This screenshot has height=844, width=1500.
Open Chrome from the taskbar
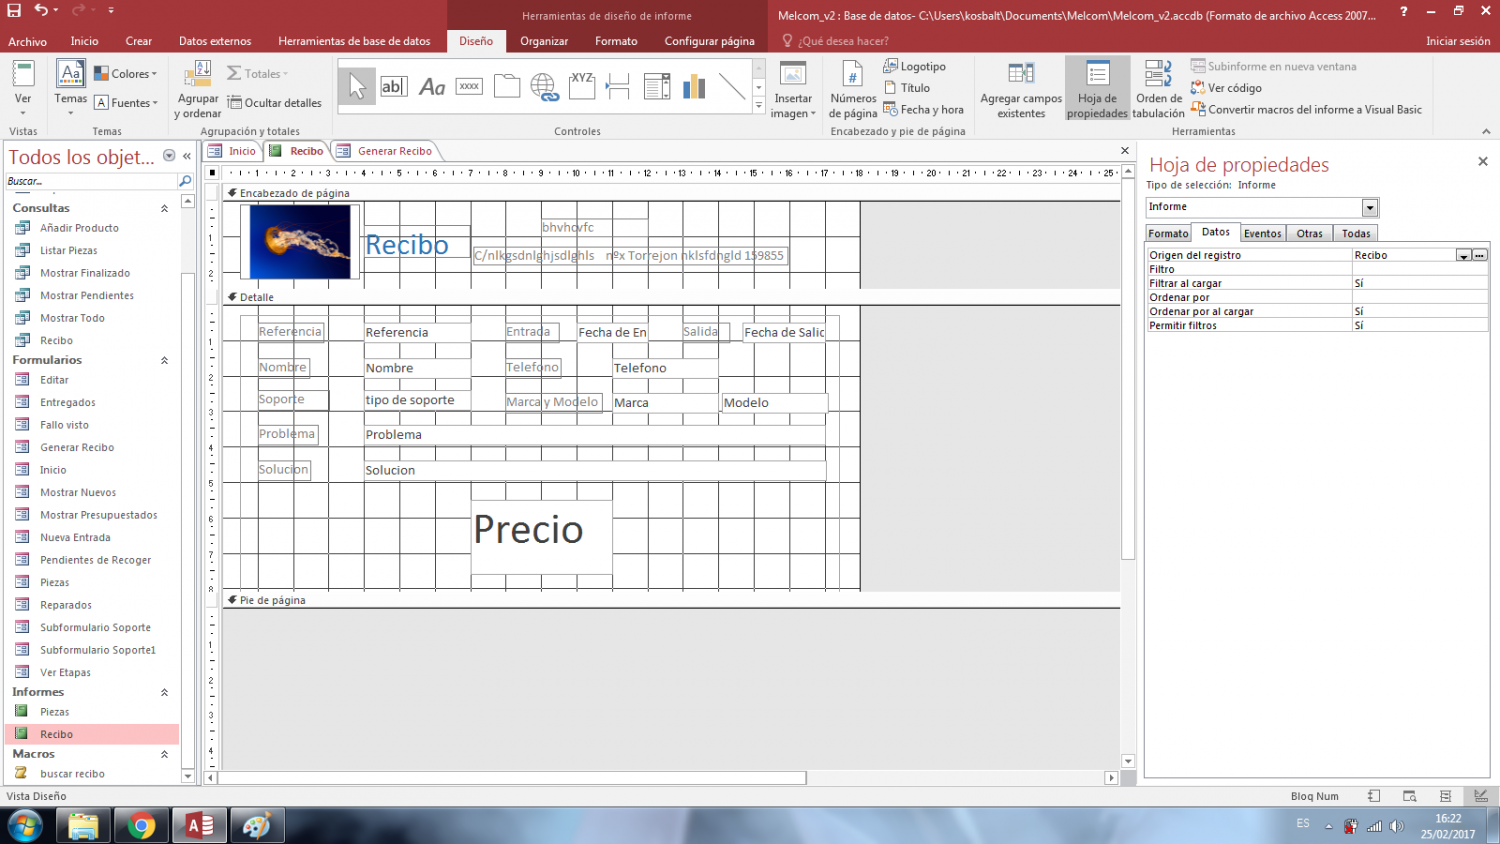(142, 826)
